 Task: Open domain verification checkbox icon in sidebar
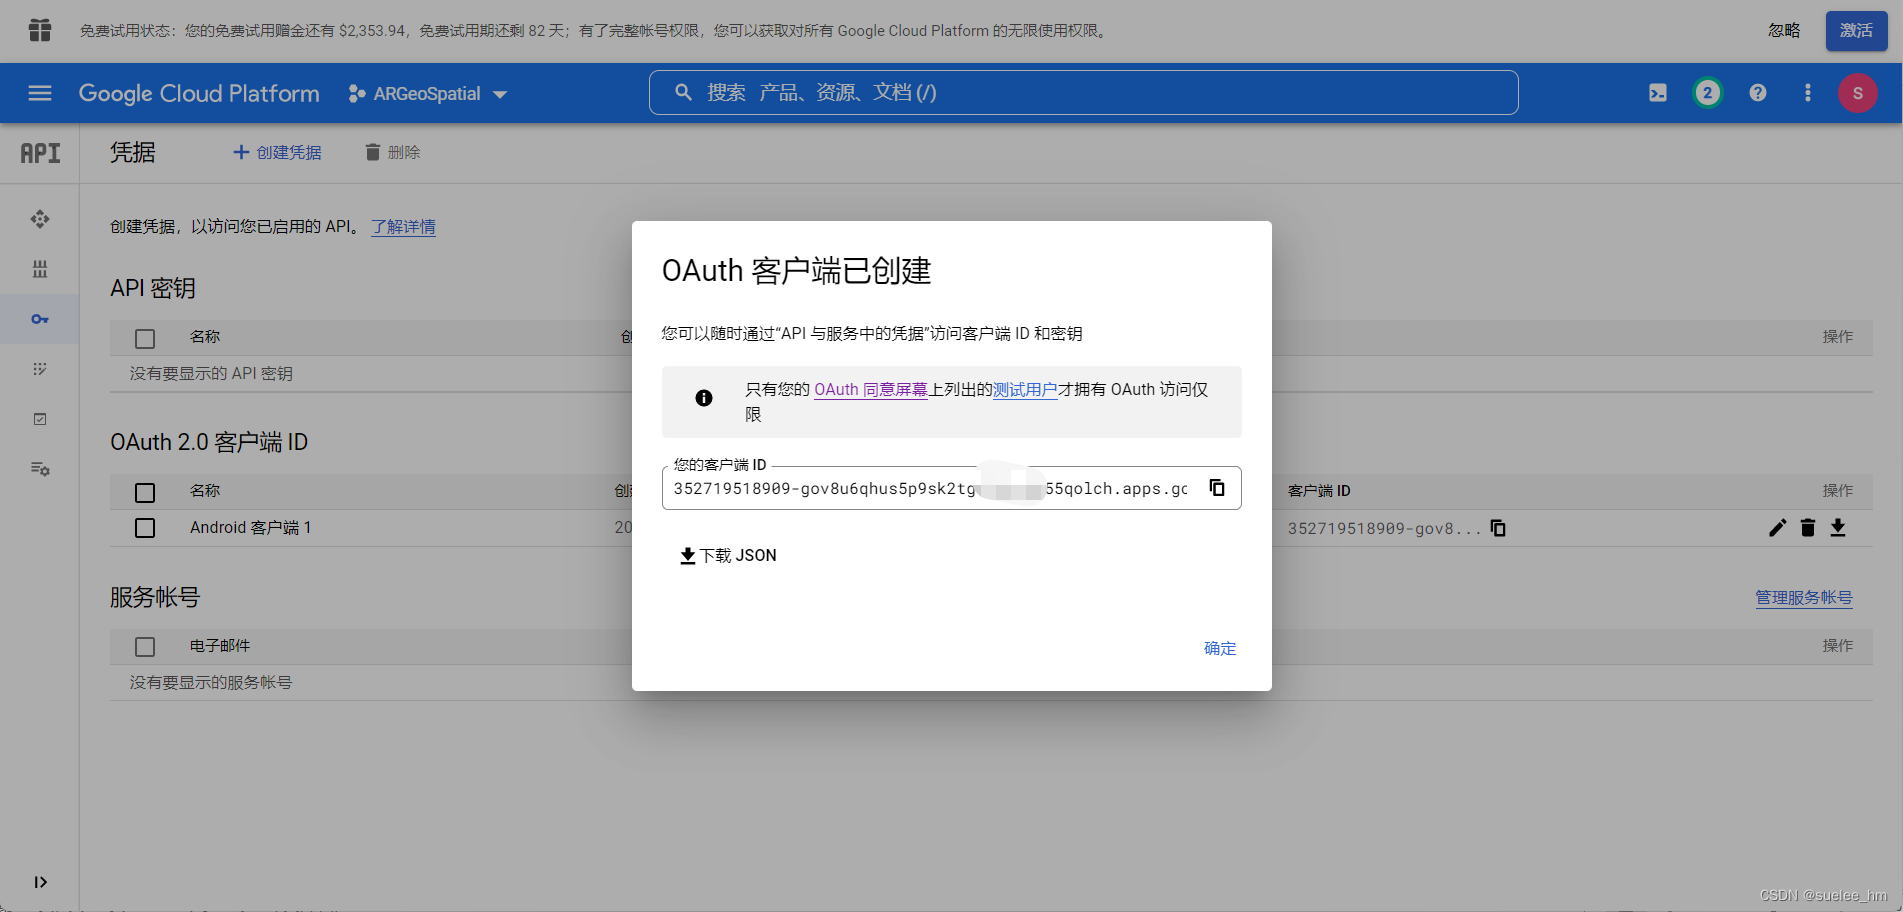(40, 419)
